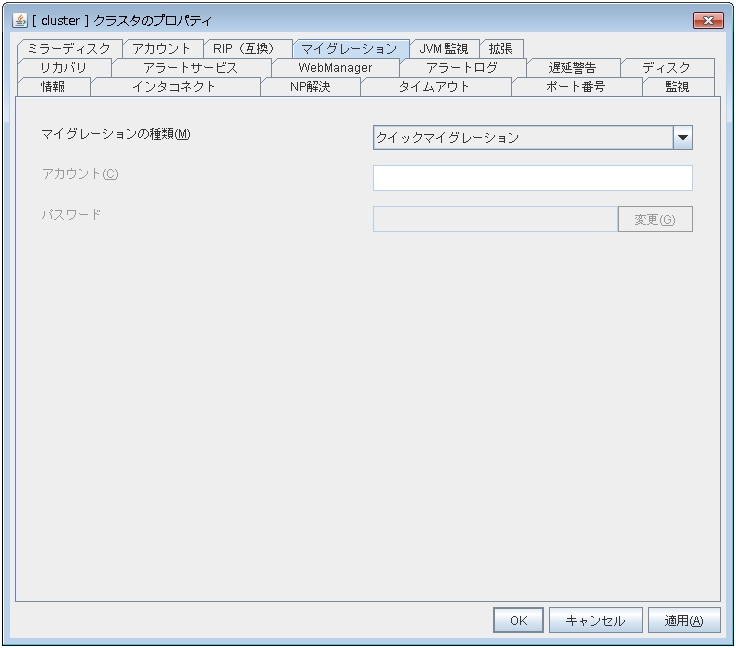The width and height of the screenshot is (736, 648).
Task: Switch to the ミラーディスク tab
Action: [69, 49]
